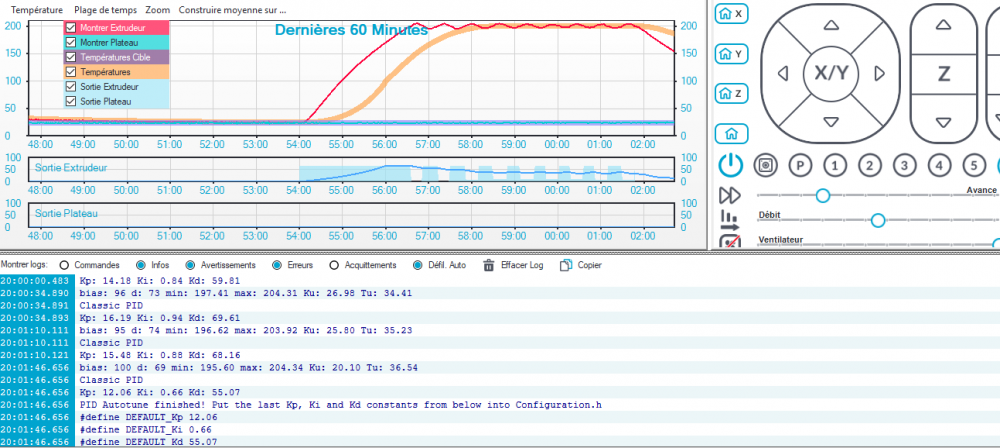Click the Effacer Log trash icon
This screenshot has width=1000, height=448.
pos(489,265)
